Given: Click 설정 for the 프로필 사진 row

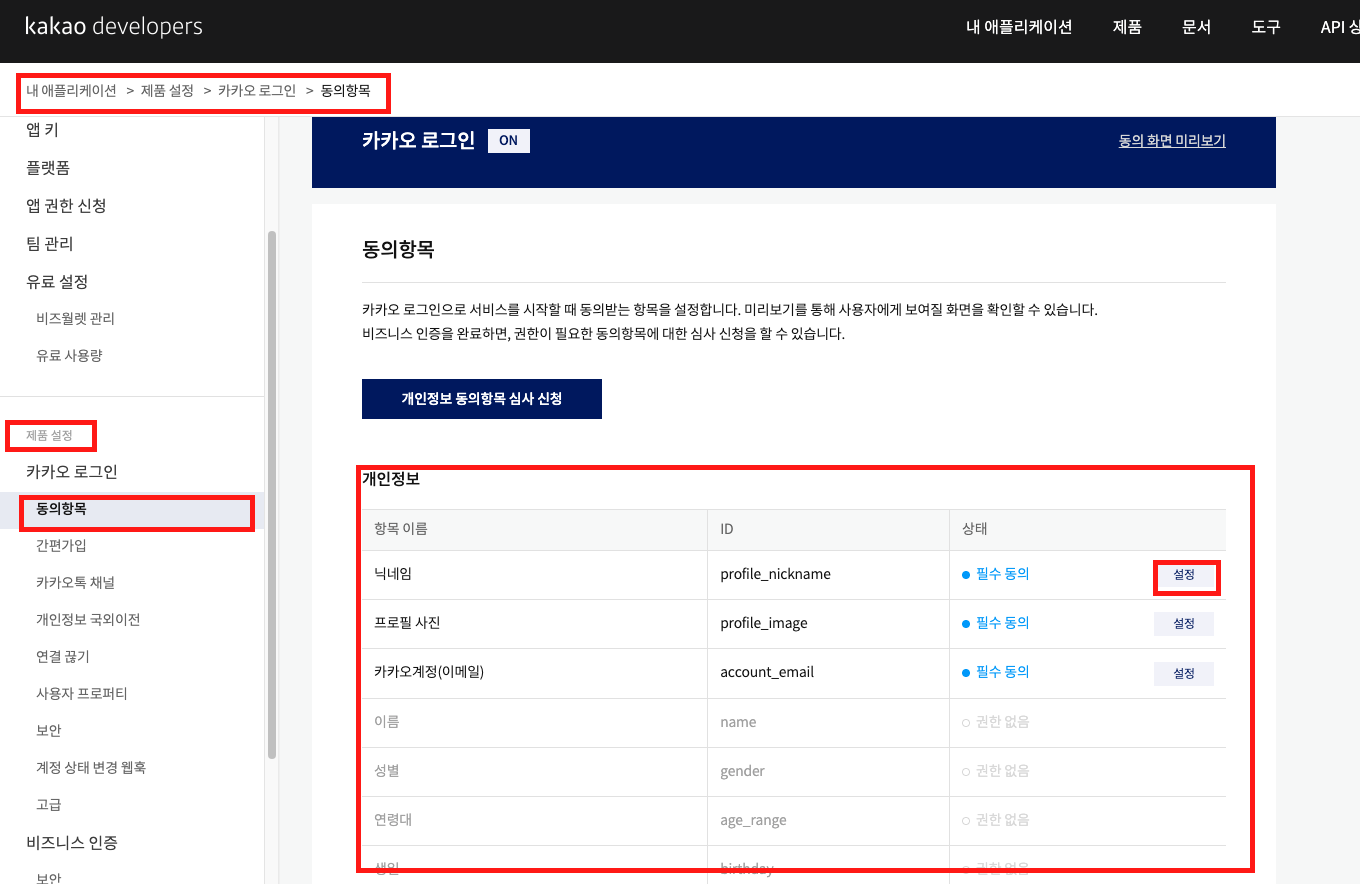Looking at the screenshot, I should tap(1184, 623).
